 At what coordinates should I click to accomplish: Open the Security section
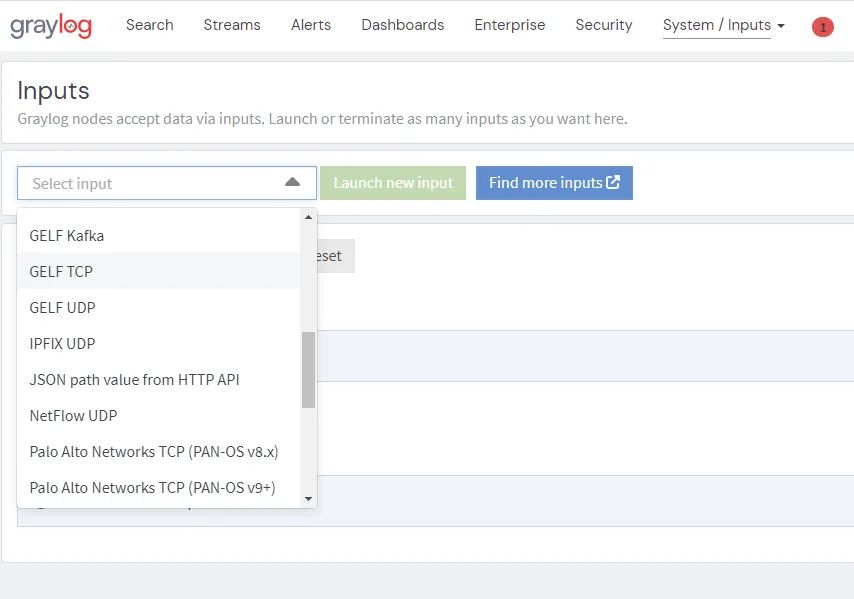603,25
